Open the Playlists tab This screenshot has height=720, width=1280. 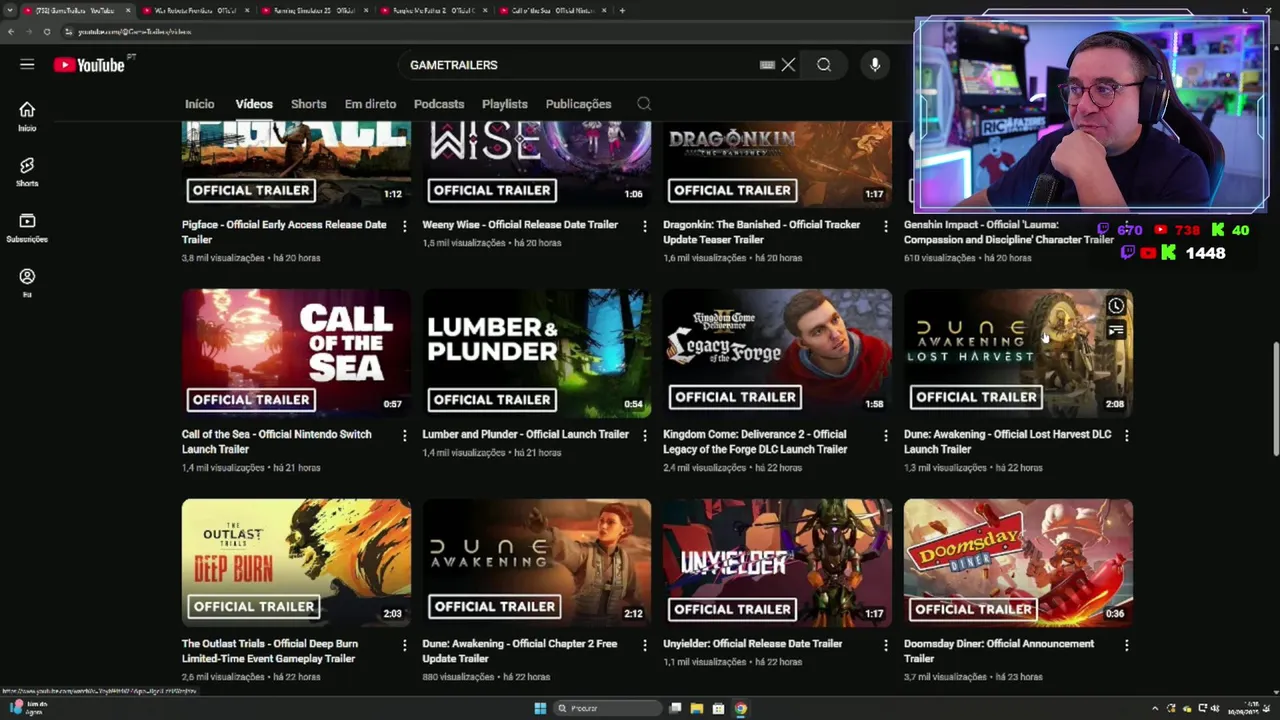click(504, 104)
